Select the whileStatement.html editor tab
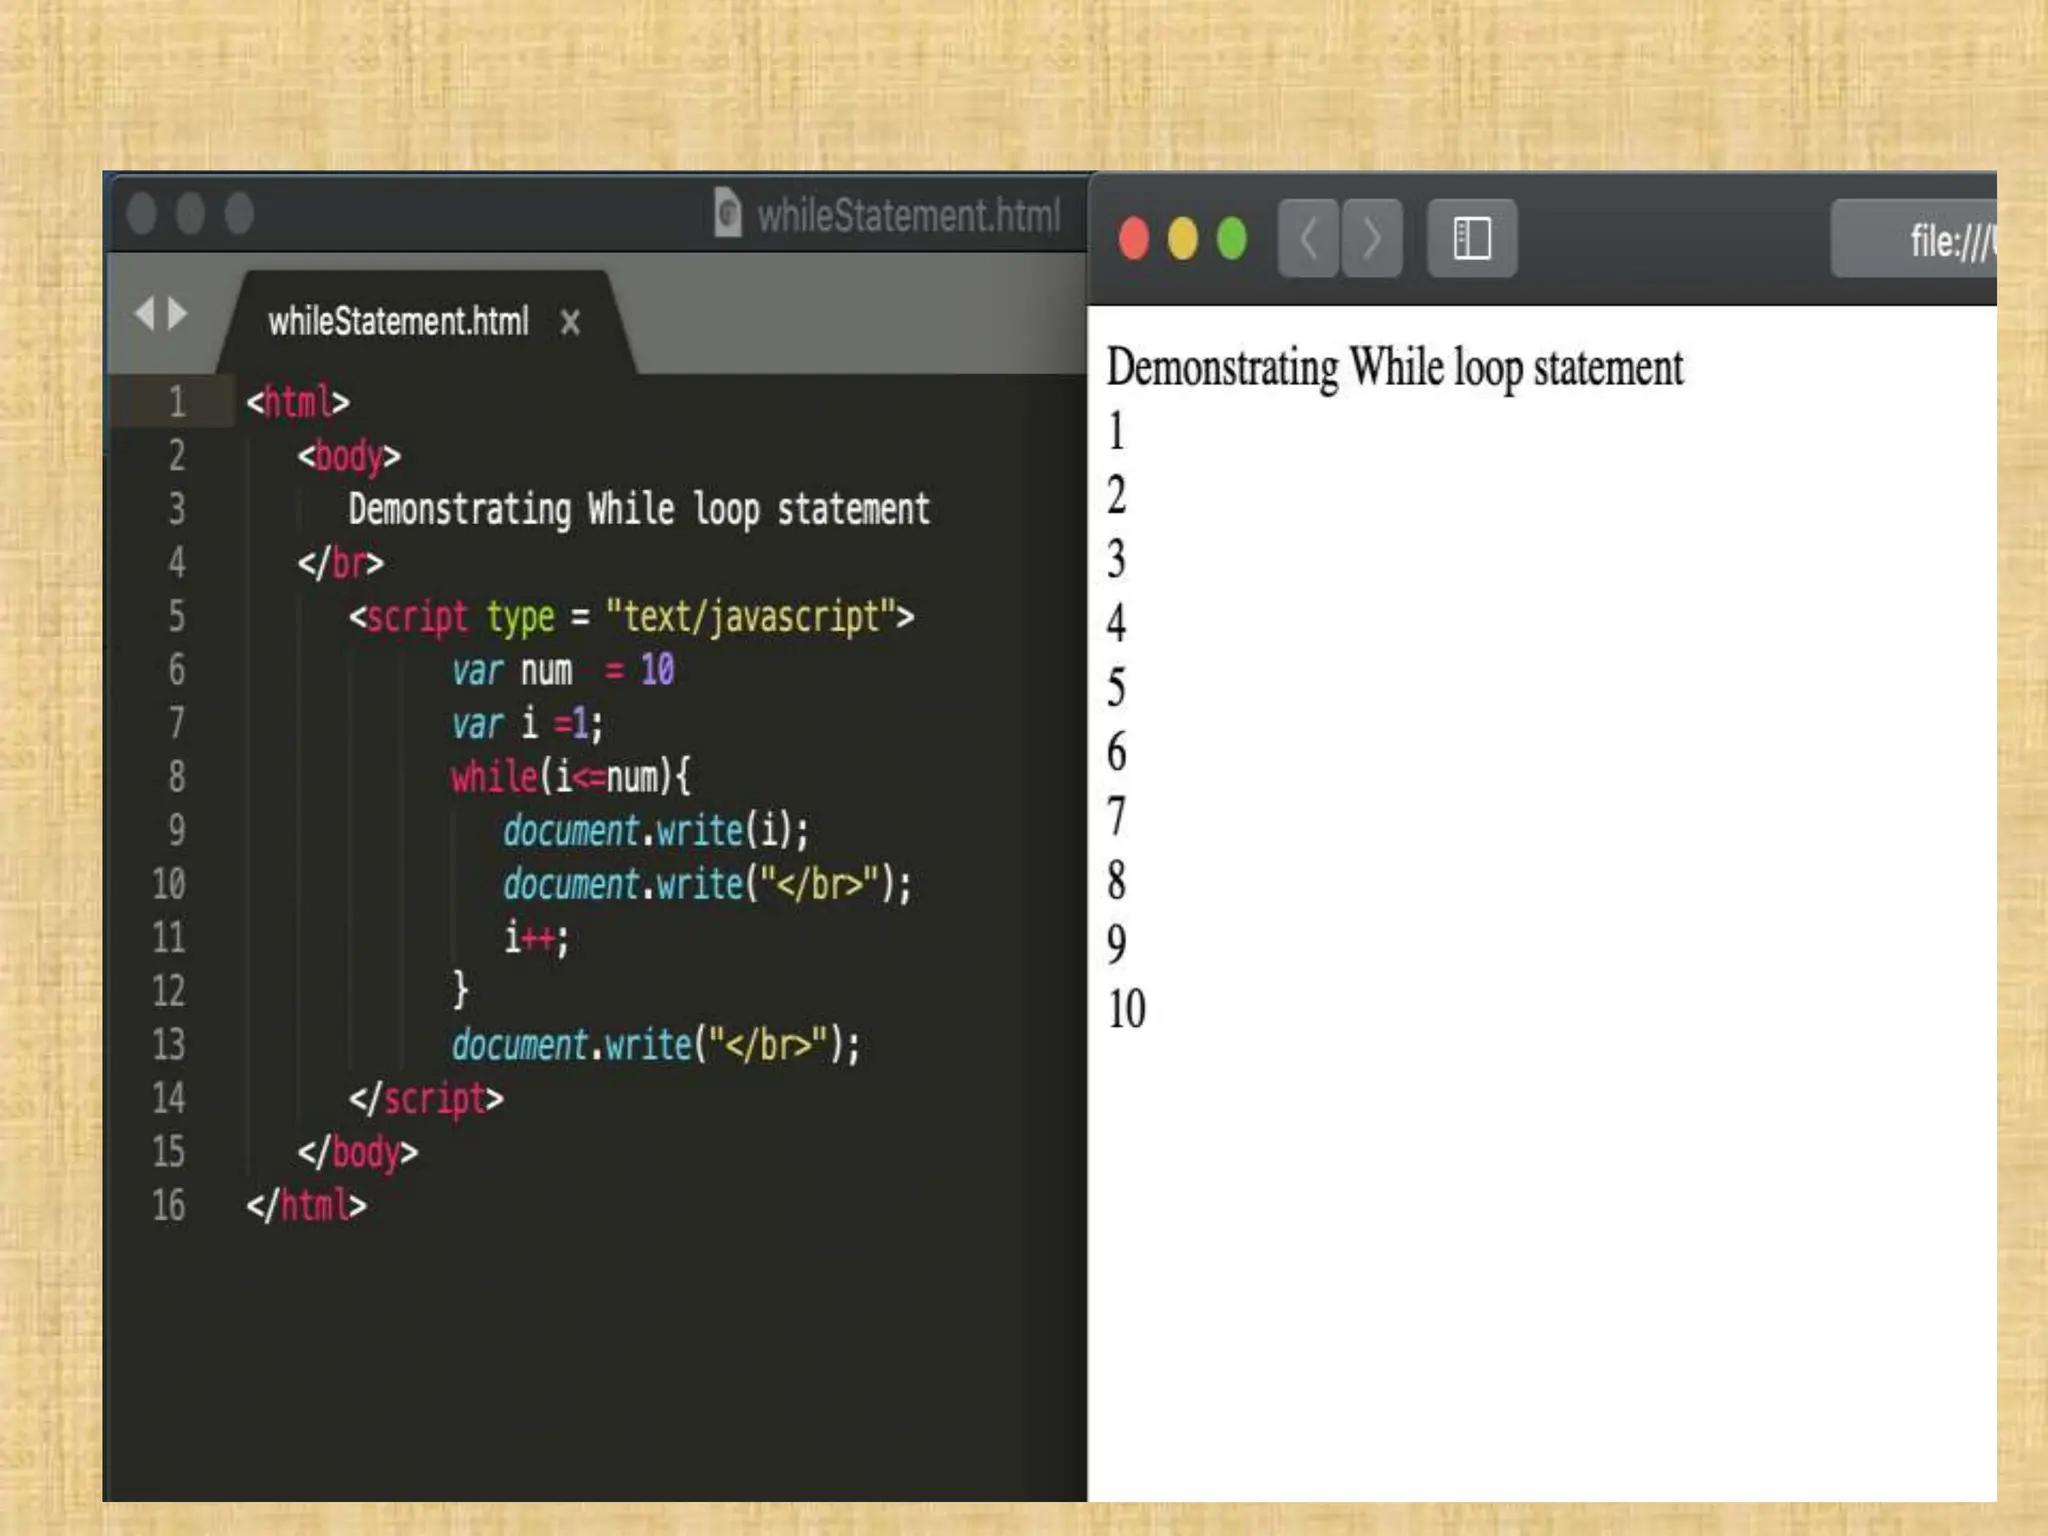This screenshot has width=2048, height=1536. (398, 322)
